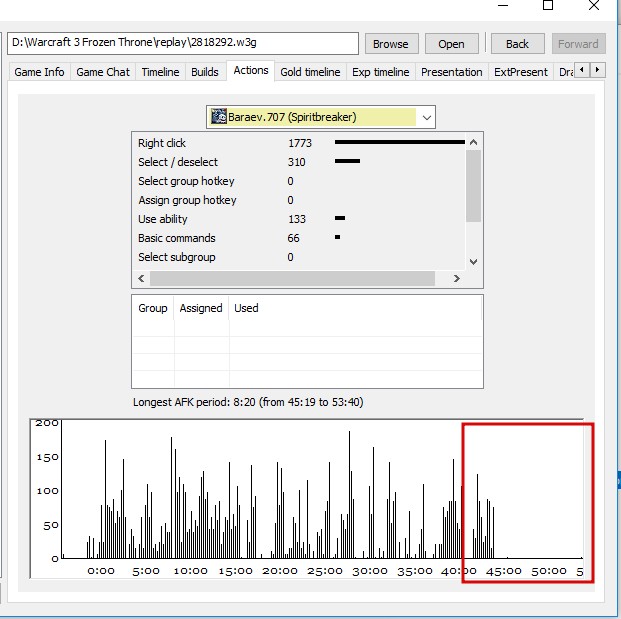
Task: Sort by the Group column header
Action: (x=153, y=308)
